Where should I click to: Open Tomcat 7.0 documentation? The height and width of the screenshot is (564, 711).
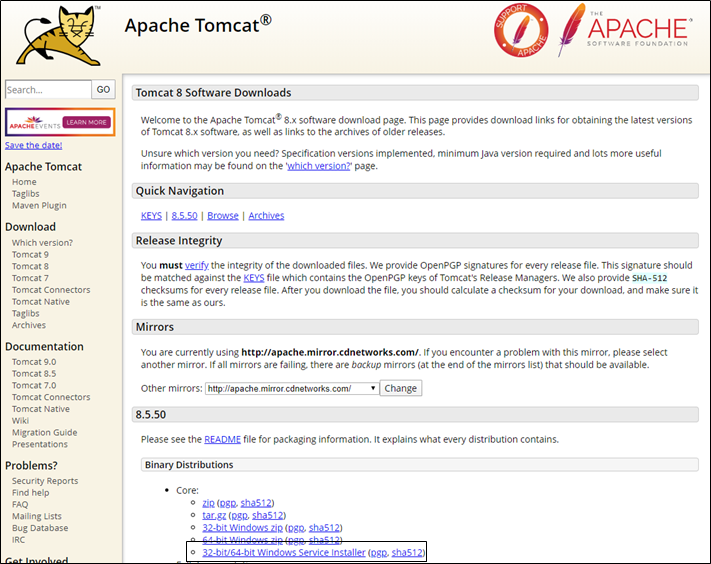[34, 385]
